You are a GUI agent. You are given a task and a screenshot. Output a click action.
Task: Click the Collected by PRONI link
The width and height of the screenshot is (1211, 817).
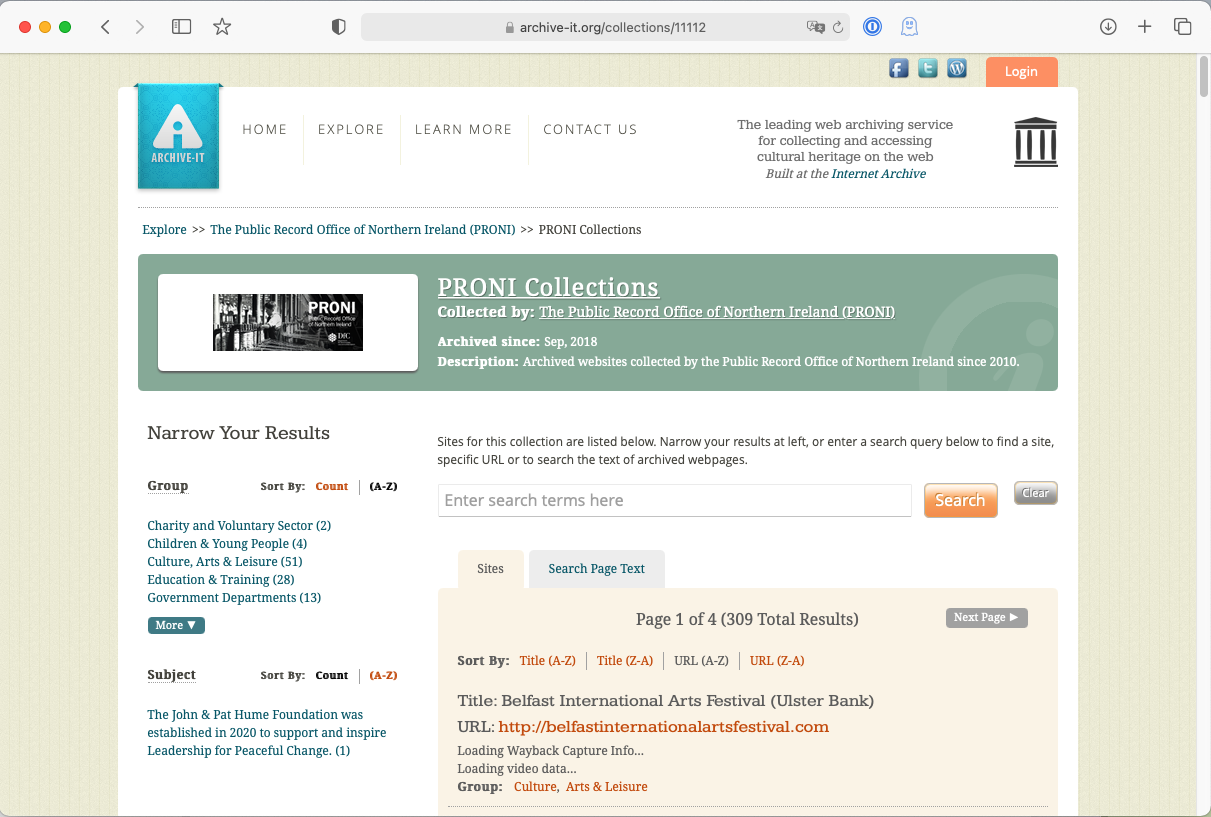click(717, 312)
